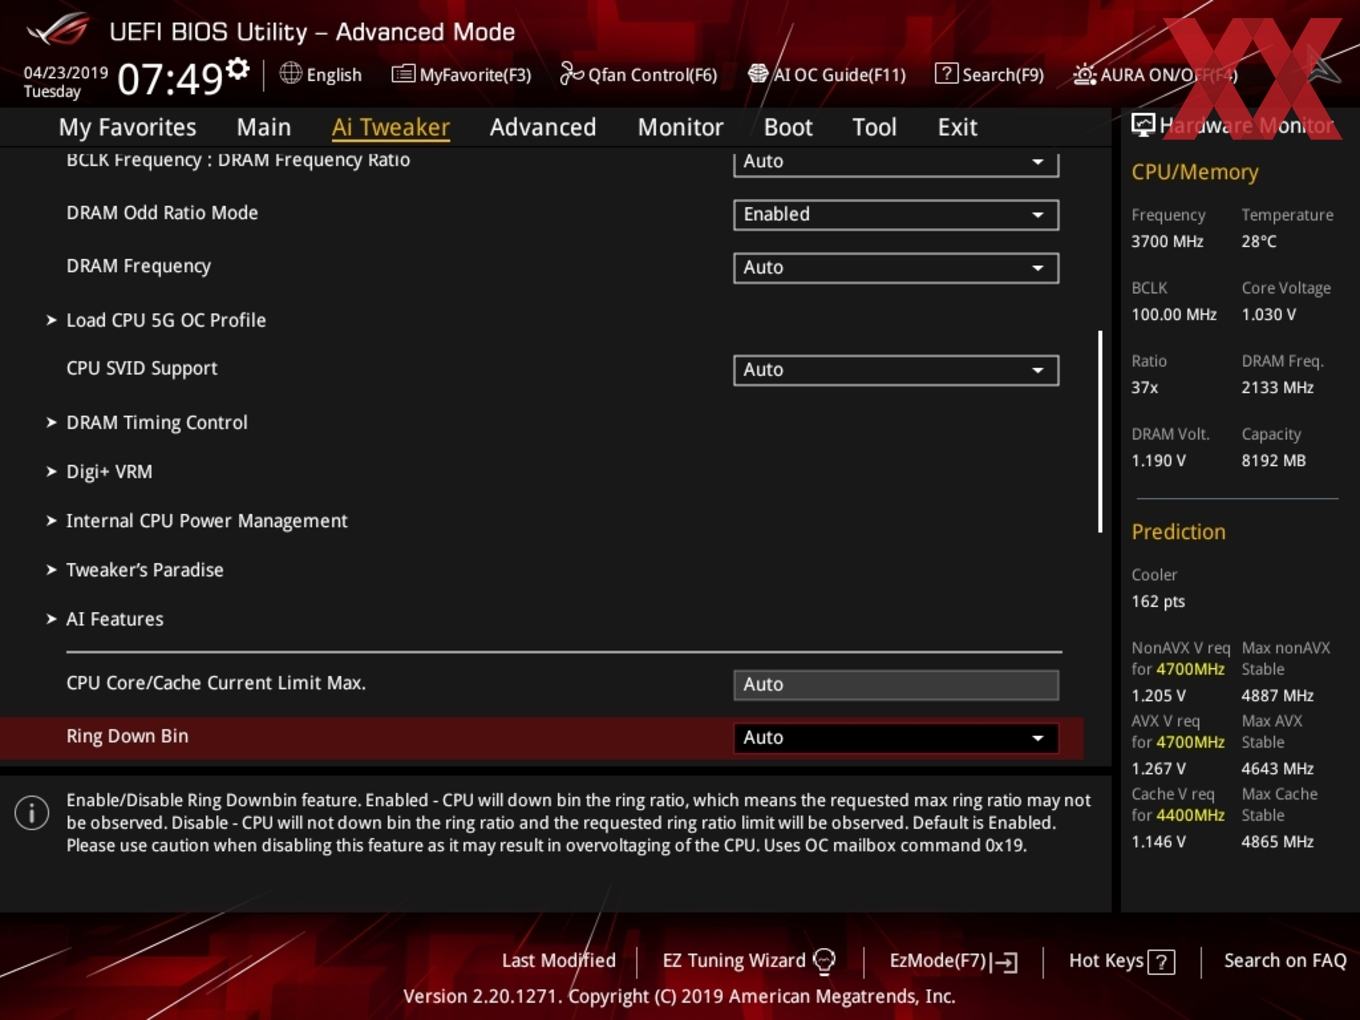Expand Internal CPU Power Management
1360x1020 pixels.
(207, 520)
